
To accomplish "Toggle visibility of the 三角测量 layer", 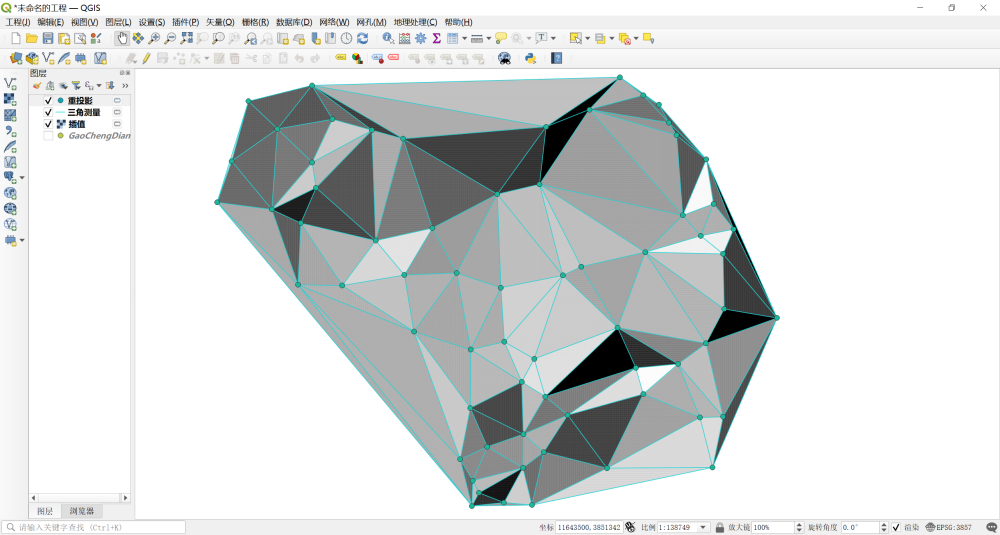I will click(x=48, y=112).
